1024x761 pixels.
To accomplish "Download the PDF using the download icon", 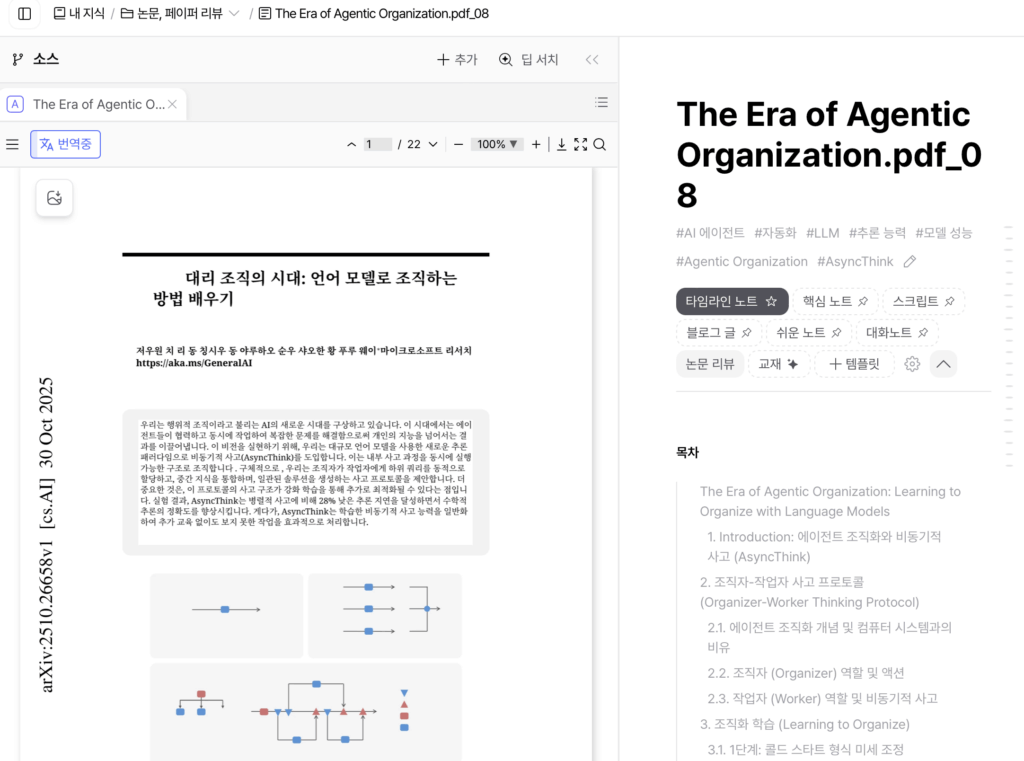I will click(x=561, y=144).
